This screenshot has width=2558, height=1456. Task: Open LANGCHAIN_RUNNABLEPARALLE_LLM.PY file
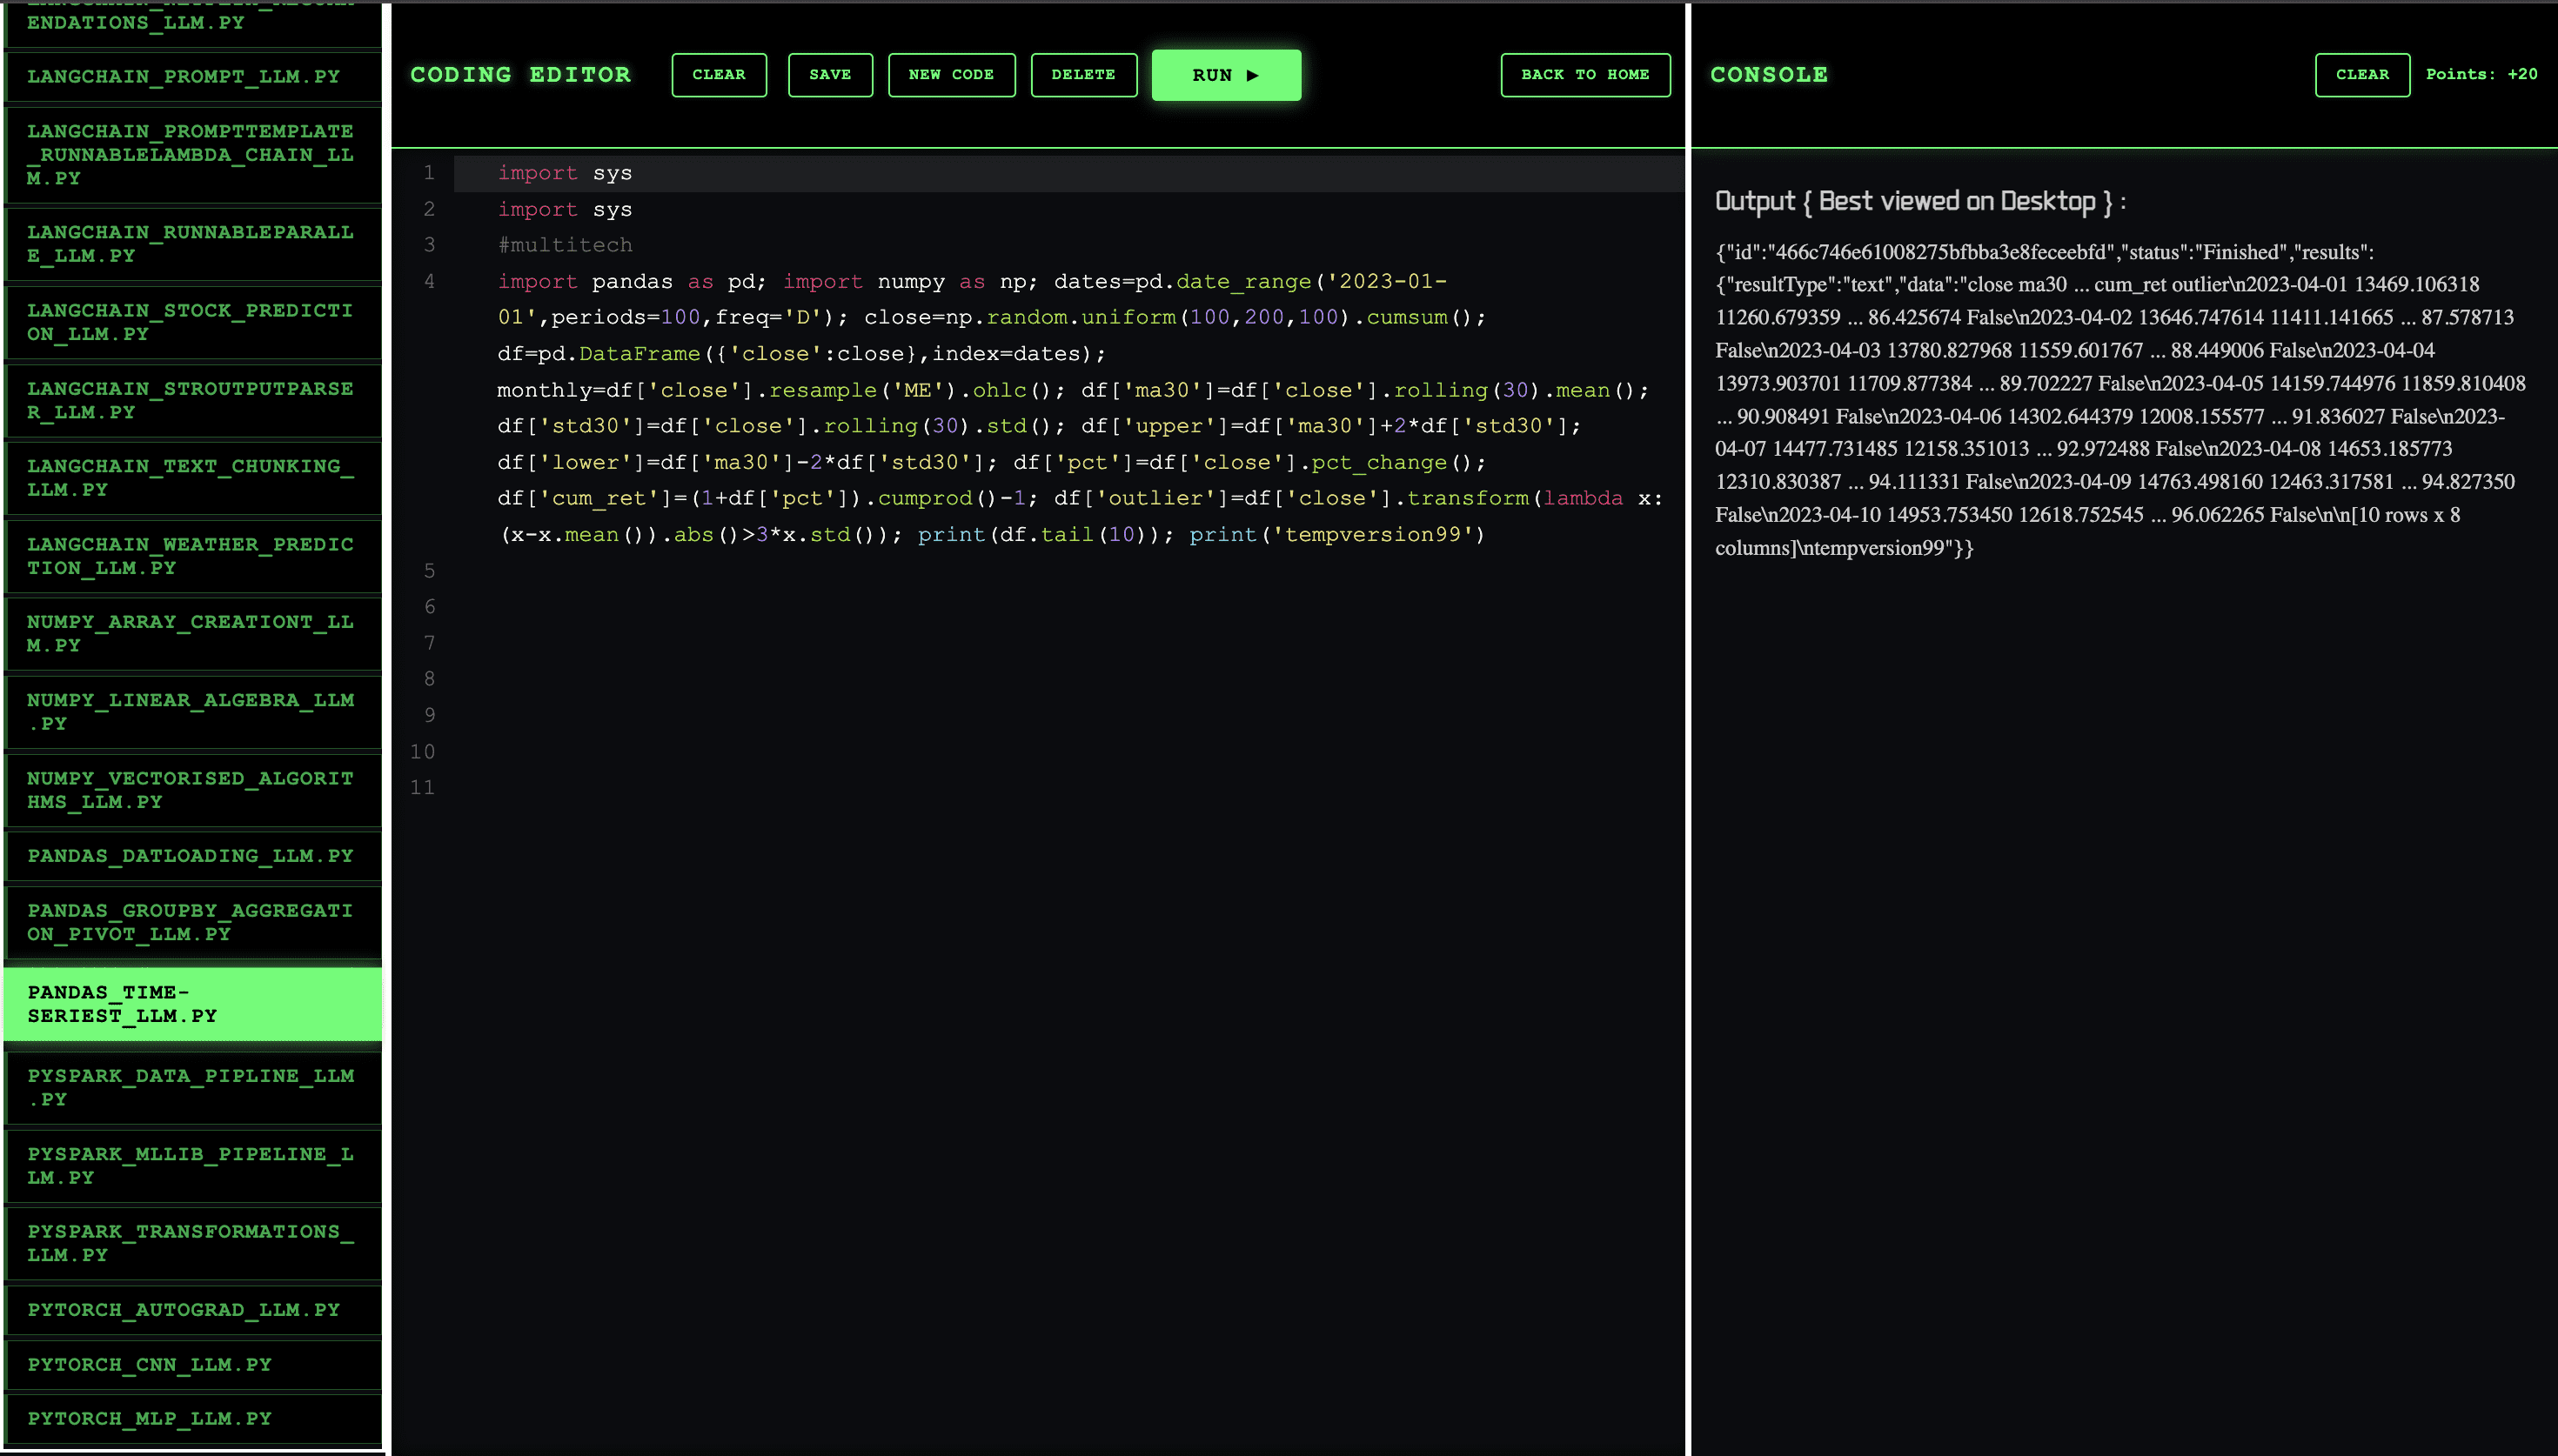(193, 243)
